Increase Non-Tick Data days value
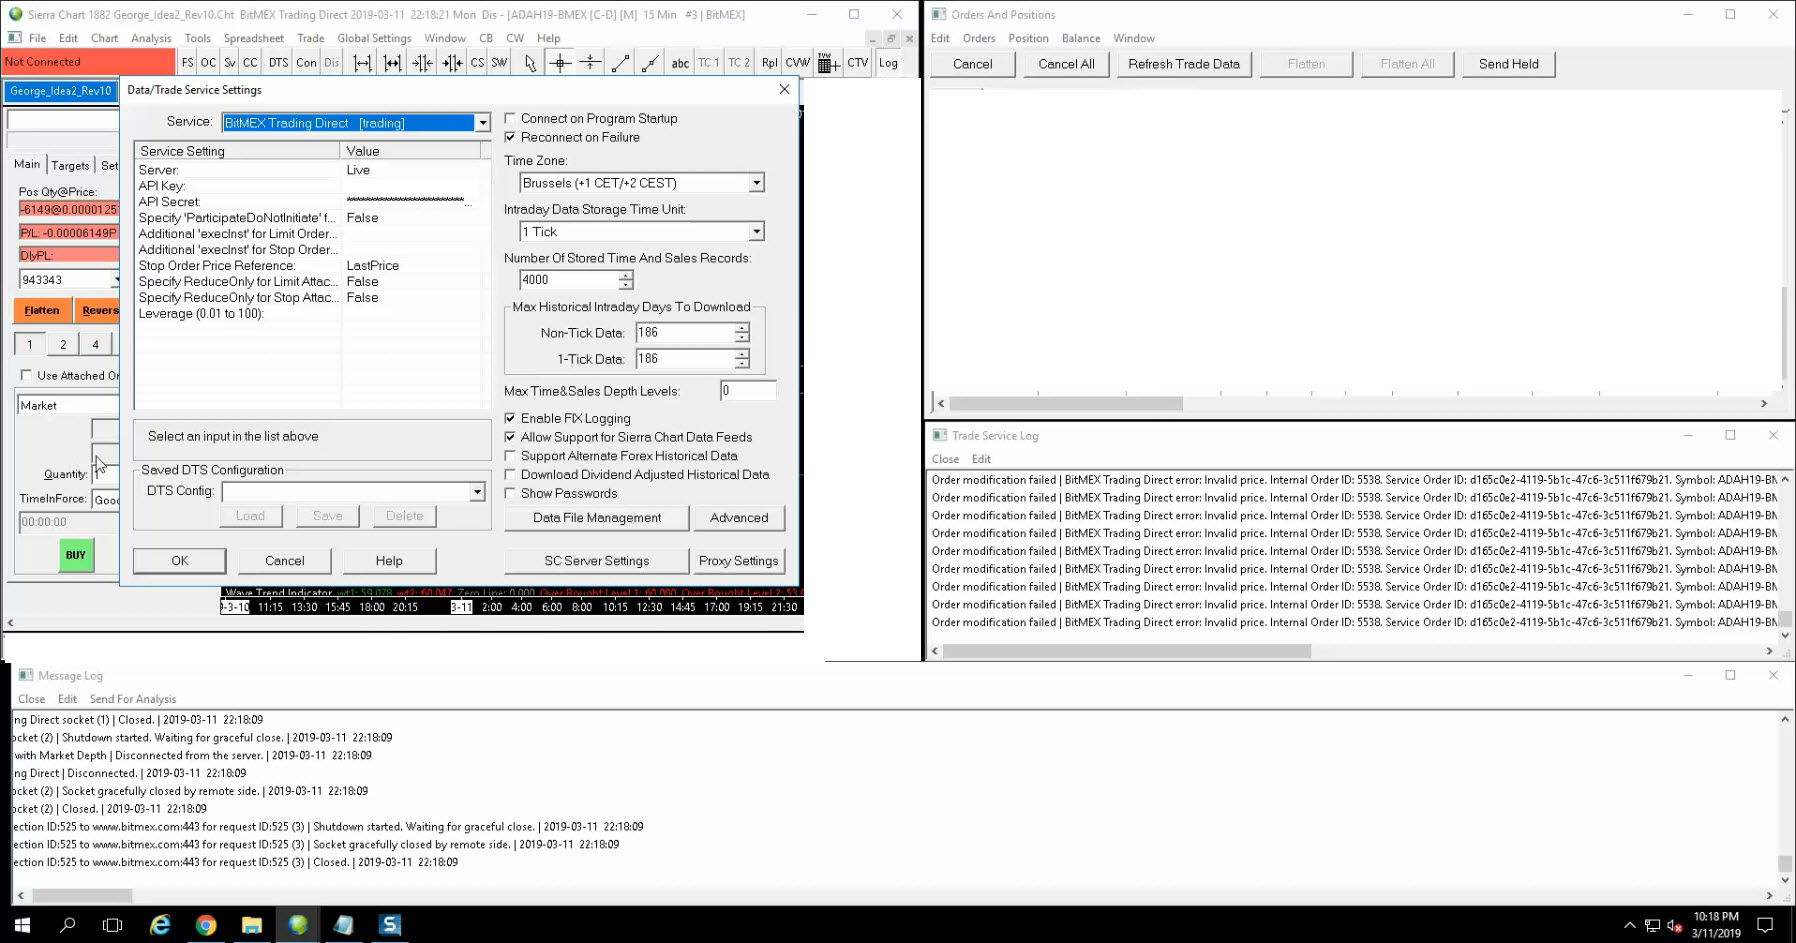Viewport: 1796px width, 943px height. coord(742,328)
